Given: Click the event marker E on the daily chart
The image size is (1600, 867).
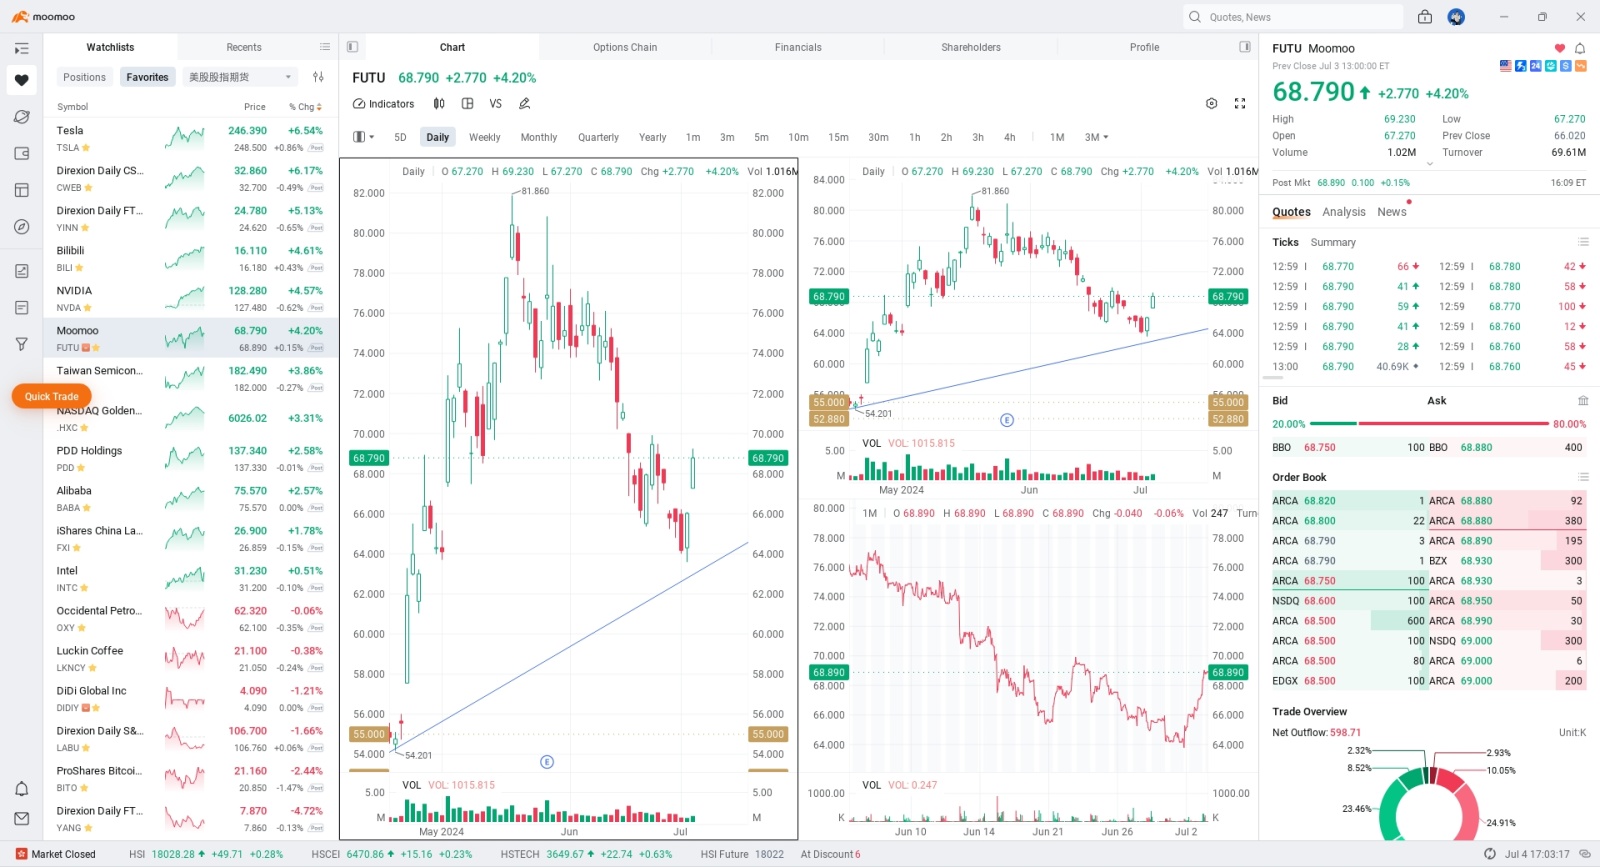Looking at the screenshot, I should [547, 762].
